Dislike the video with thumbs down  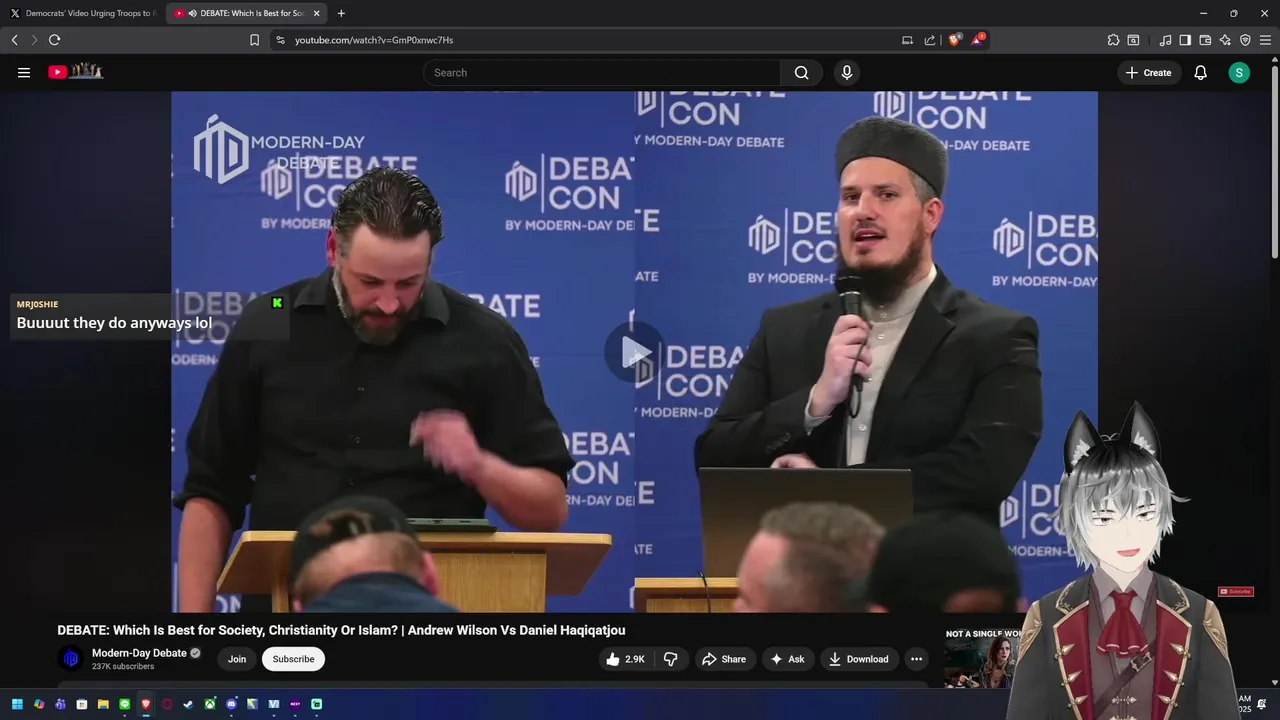coord(671,659)
